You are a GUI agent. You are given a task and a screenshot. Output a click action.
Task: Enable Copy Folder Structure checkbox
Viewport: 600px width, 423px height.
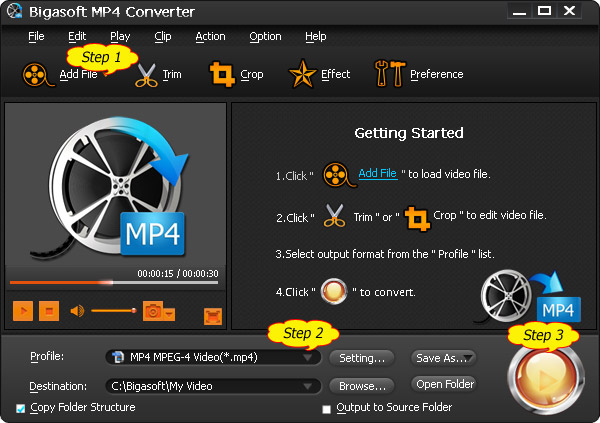[21, 408]
